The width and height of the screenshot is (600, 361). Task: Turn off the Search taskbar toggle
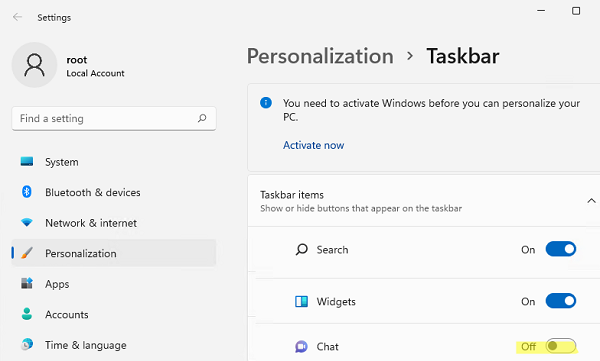click(561, 249)
